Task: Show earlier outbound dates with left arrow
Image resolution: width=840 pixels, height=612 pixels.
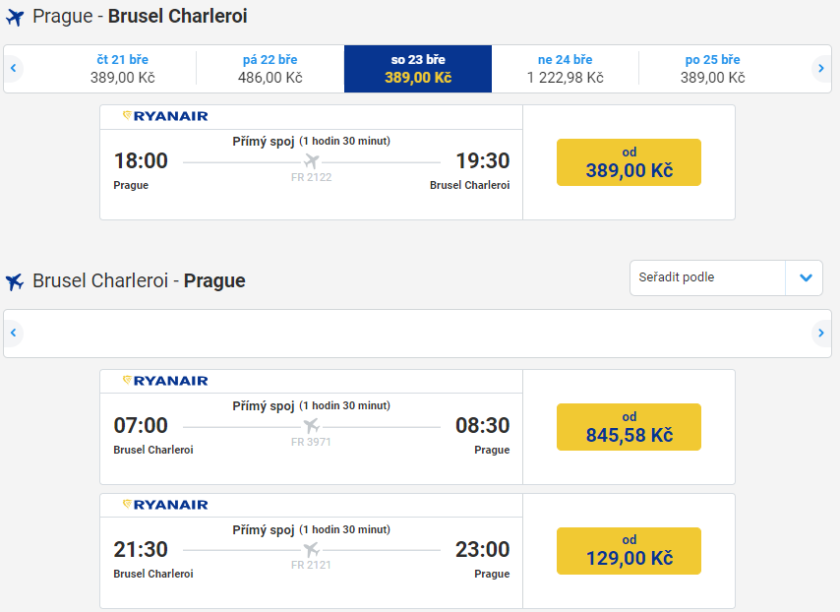Action: tap(14, 69)
